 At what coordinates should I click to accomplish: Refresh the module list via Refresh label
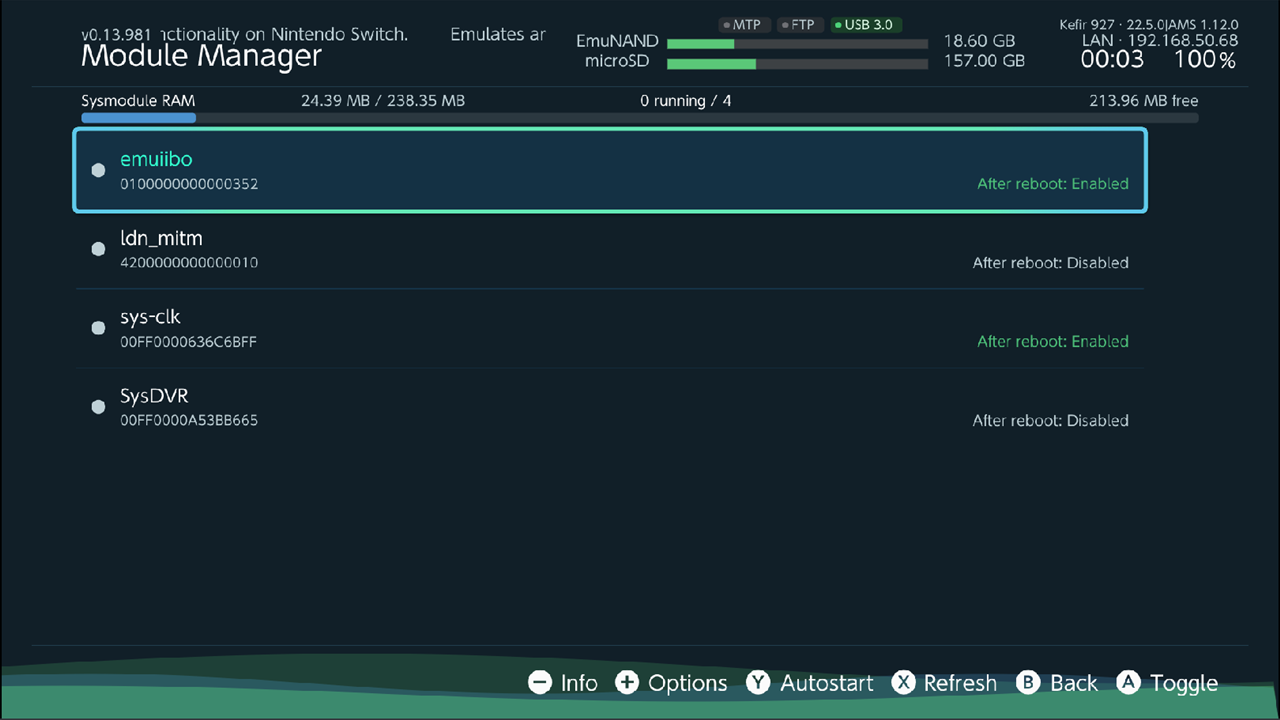coord(960,683)
